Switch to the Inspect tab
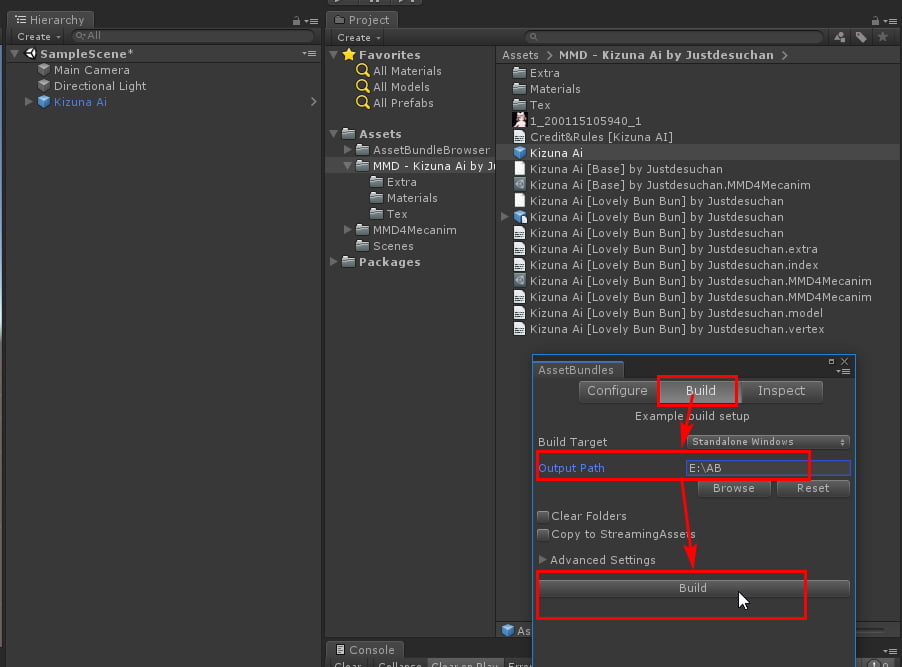The height and width of the screenshot is (667, 902). 781,391
